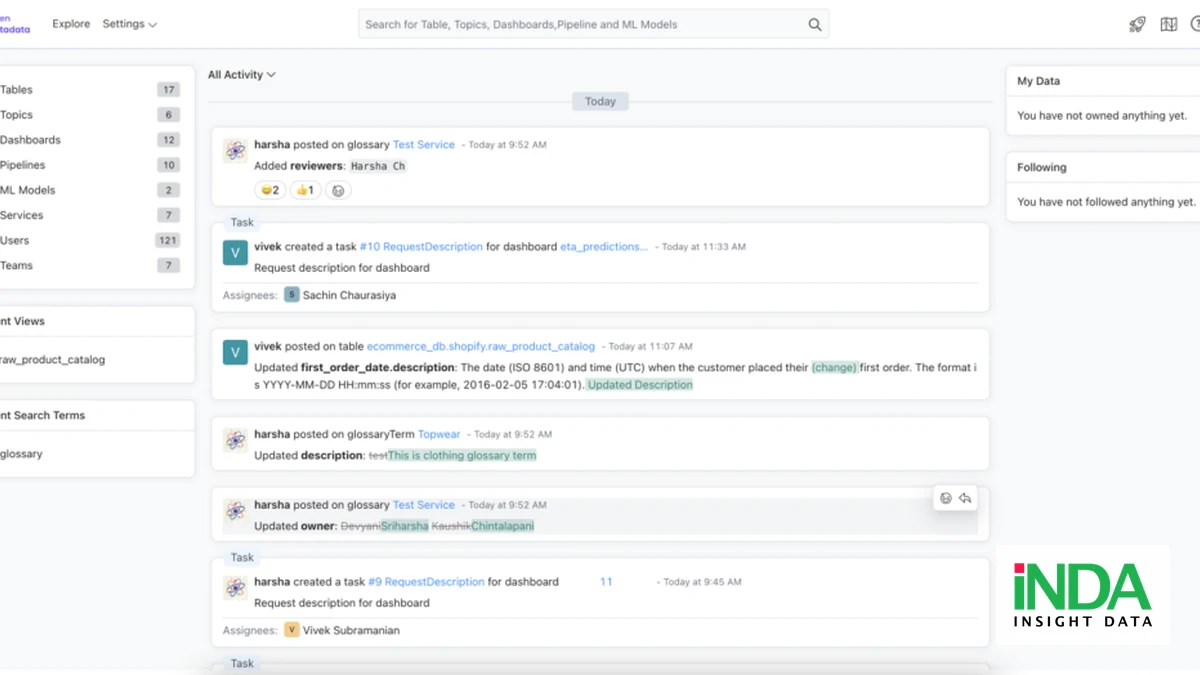Click the Today at 11:33 AM timestamp
This screenshot has height=675, width=1200.
tap(704, 247)
